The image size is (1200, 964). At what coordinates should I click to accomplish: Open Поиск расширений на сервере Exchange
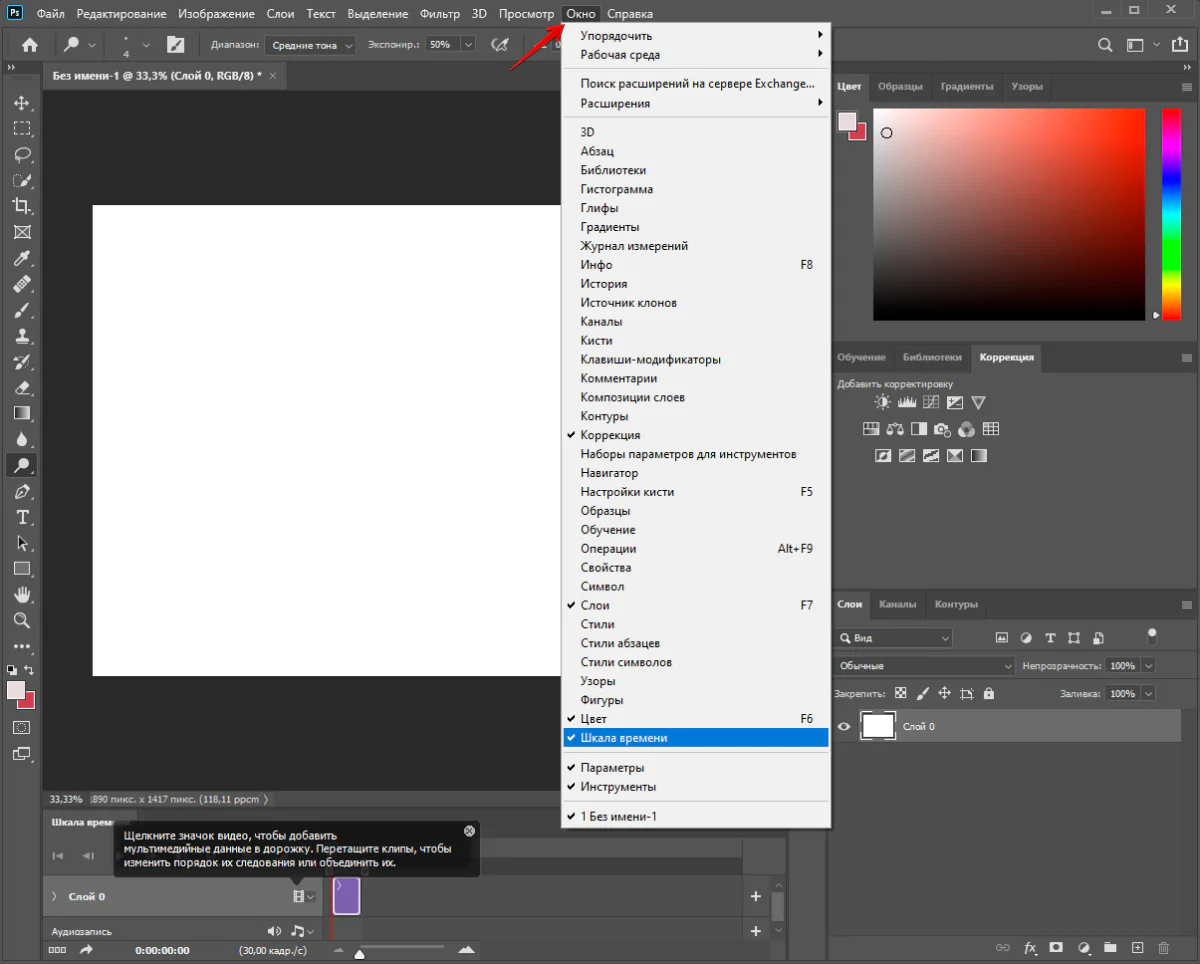697,84
